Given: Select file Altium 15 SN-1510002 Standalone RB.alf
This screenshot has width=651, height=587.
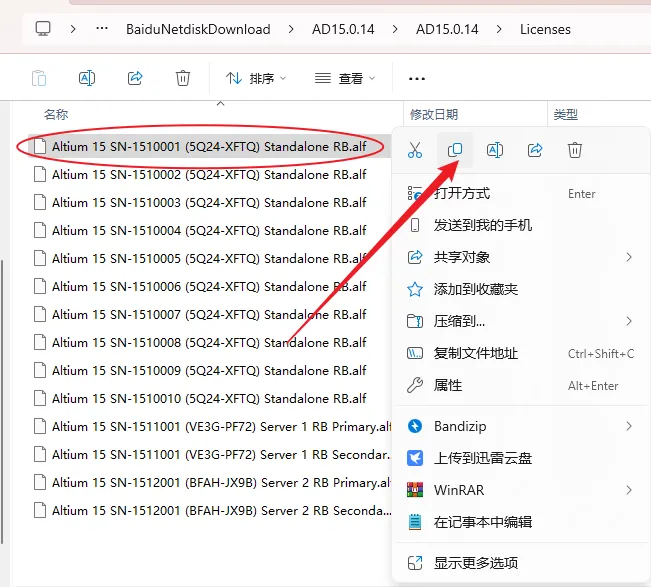Looking at the screenshot, I should (209, 175).
